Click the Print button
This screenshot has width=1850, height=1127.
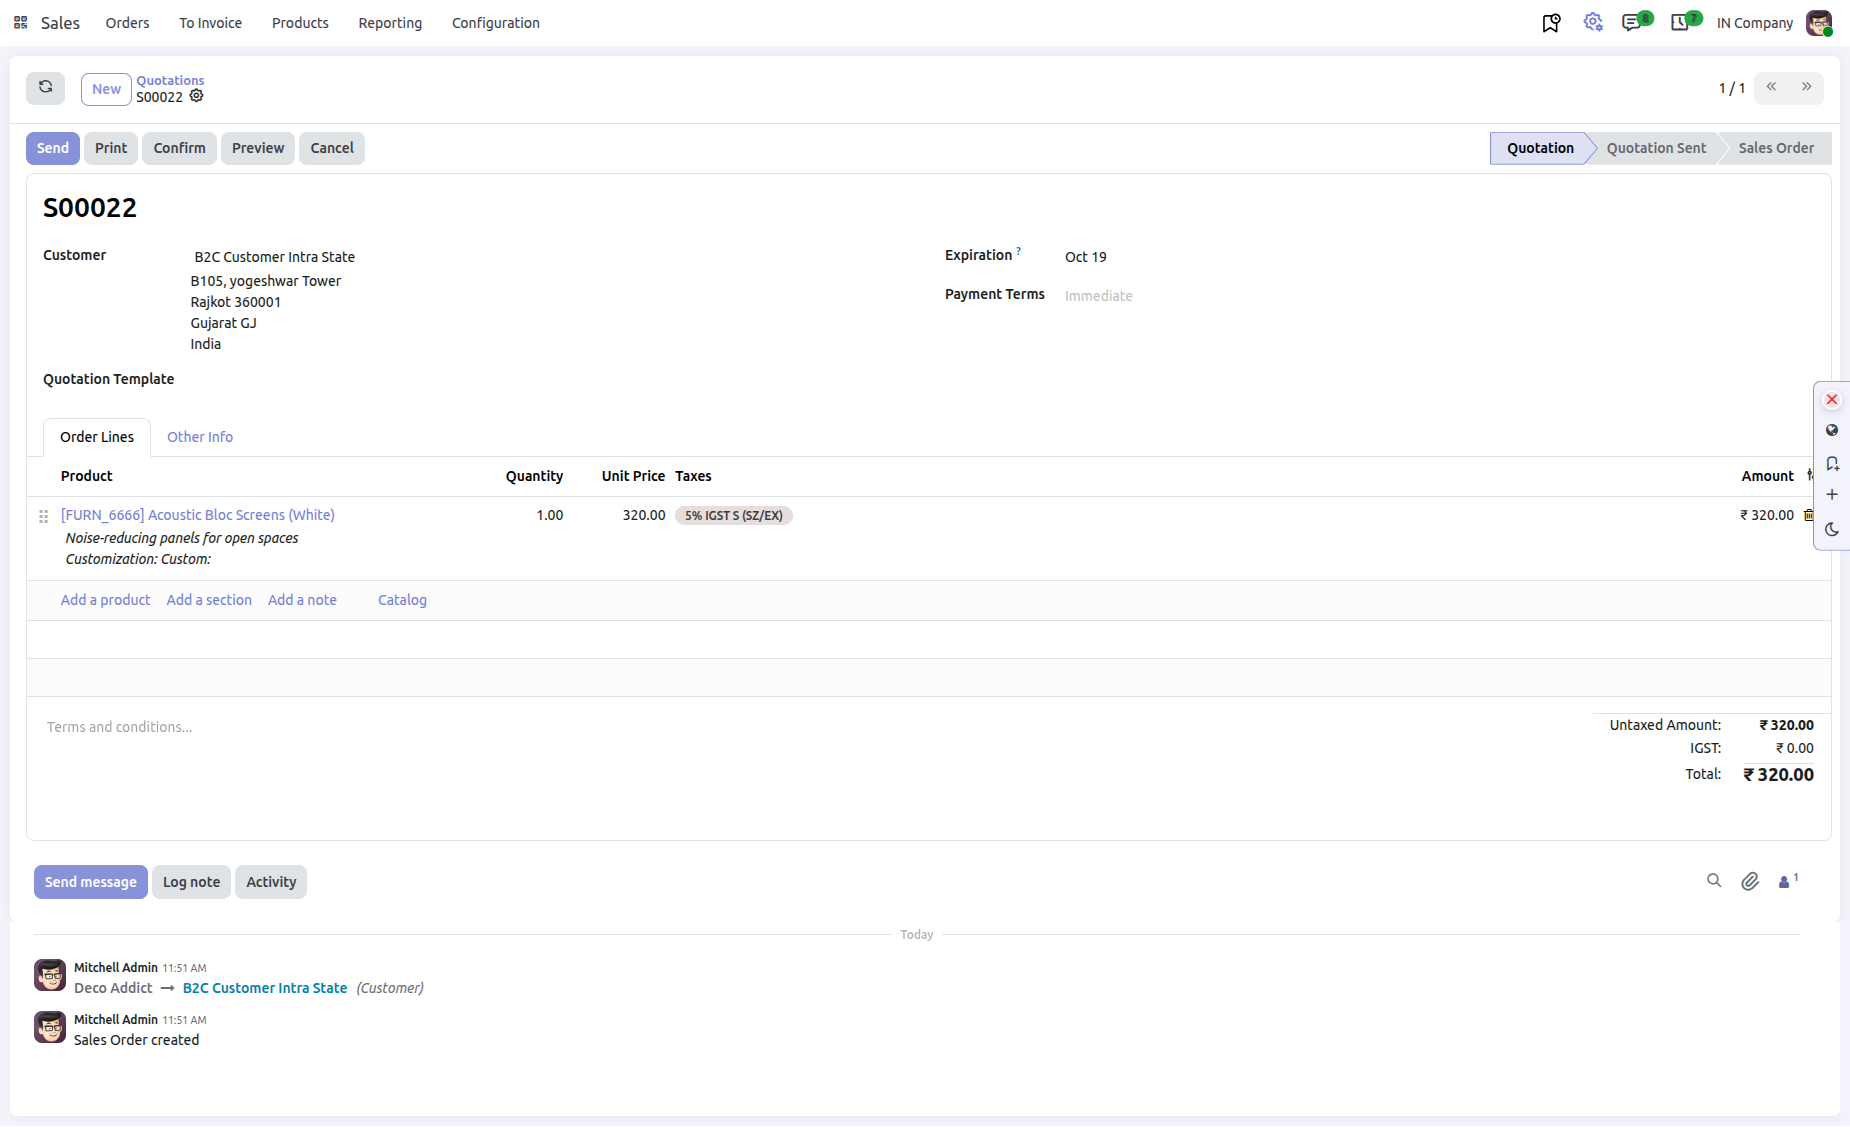tap(111, 148)
